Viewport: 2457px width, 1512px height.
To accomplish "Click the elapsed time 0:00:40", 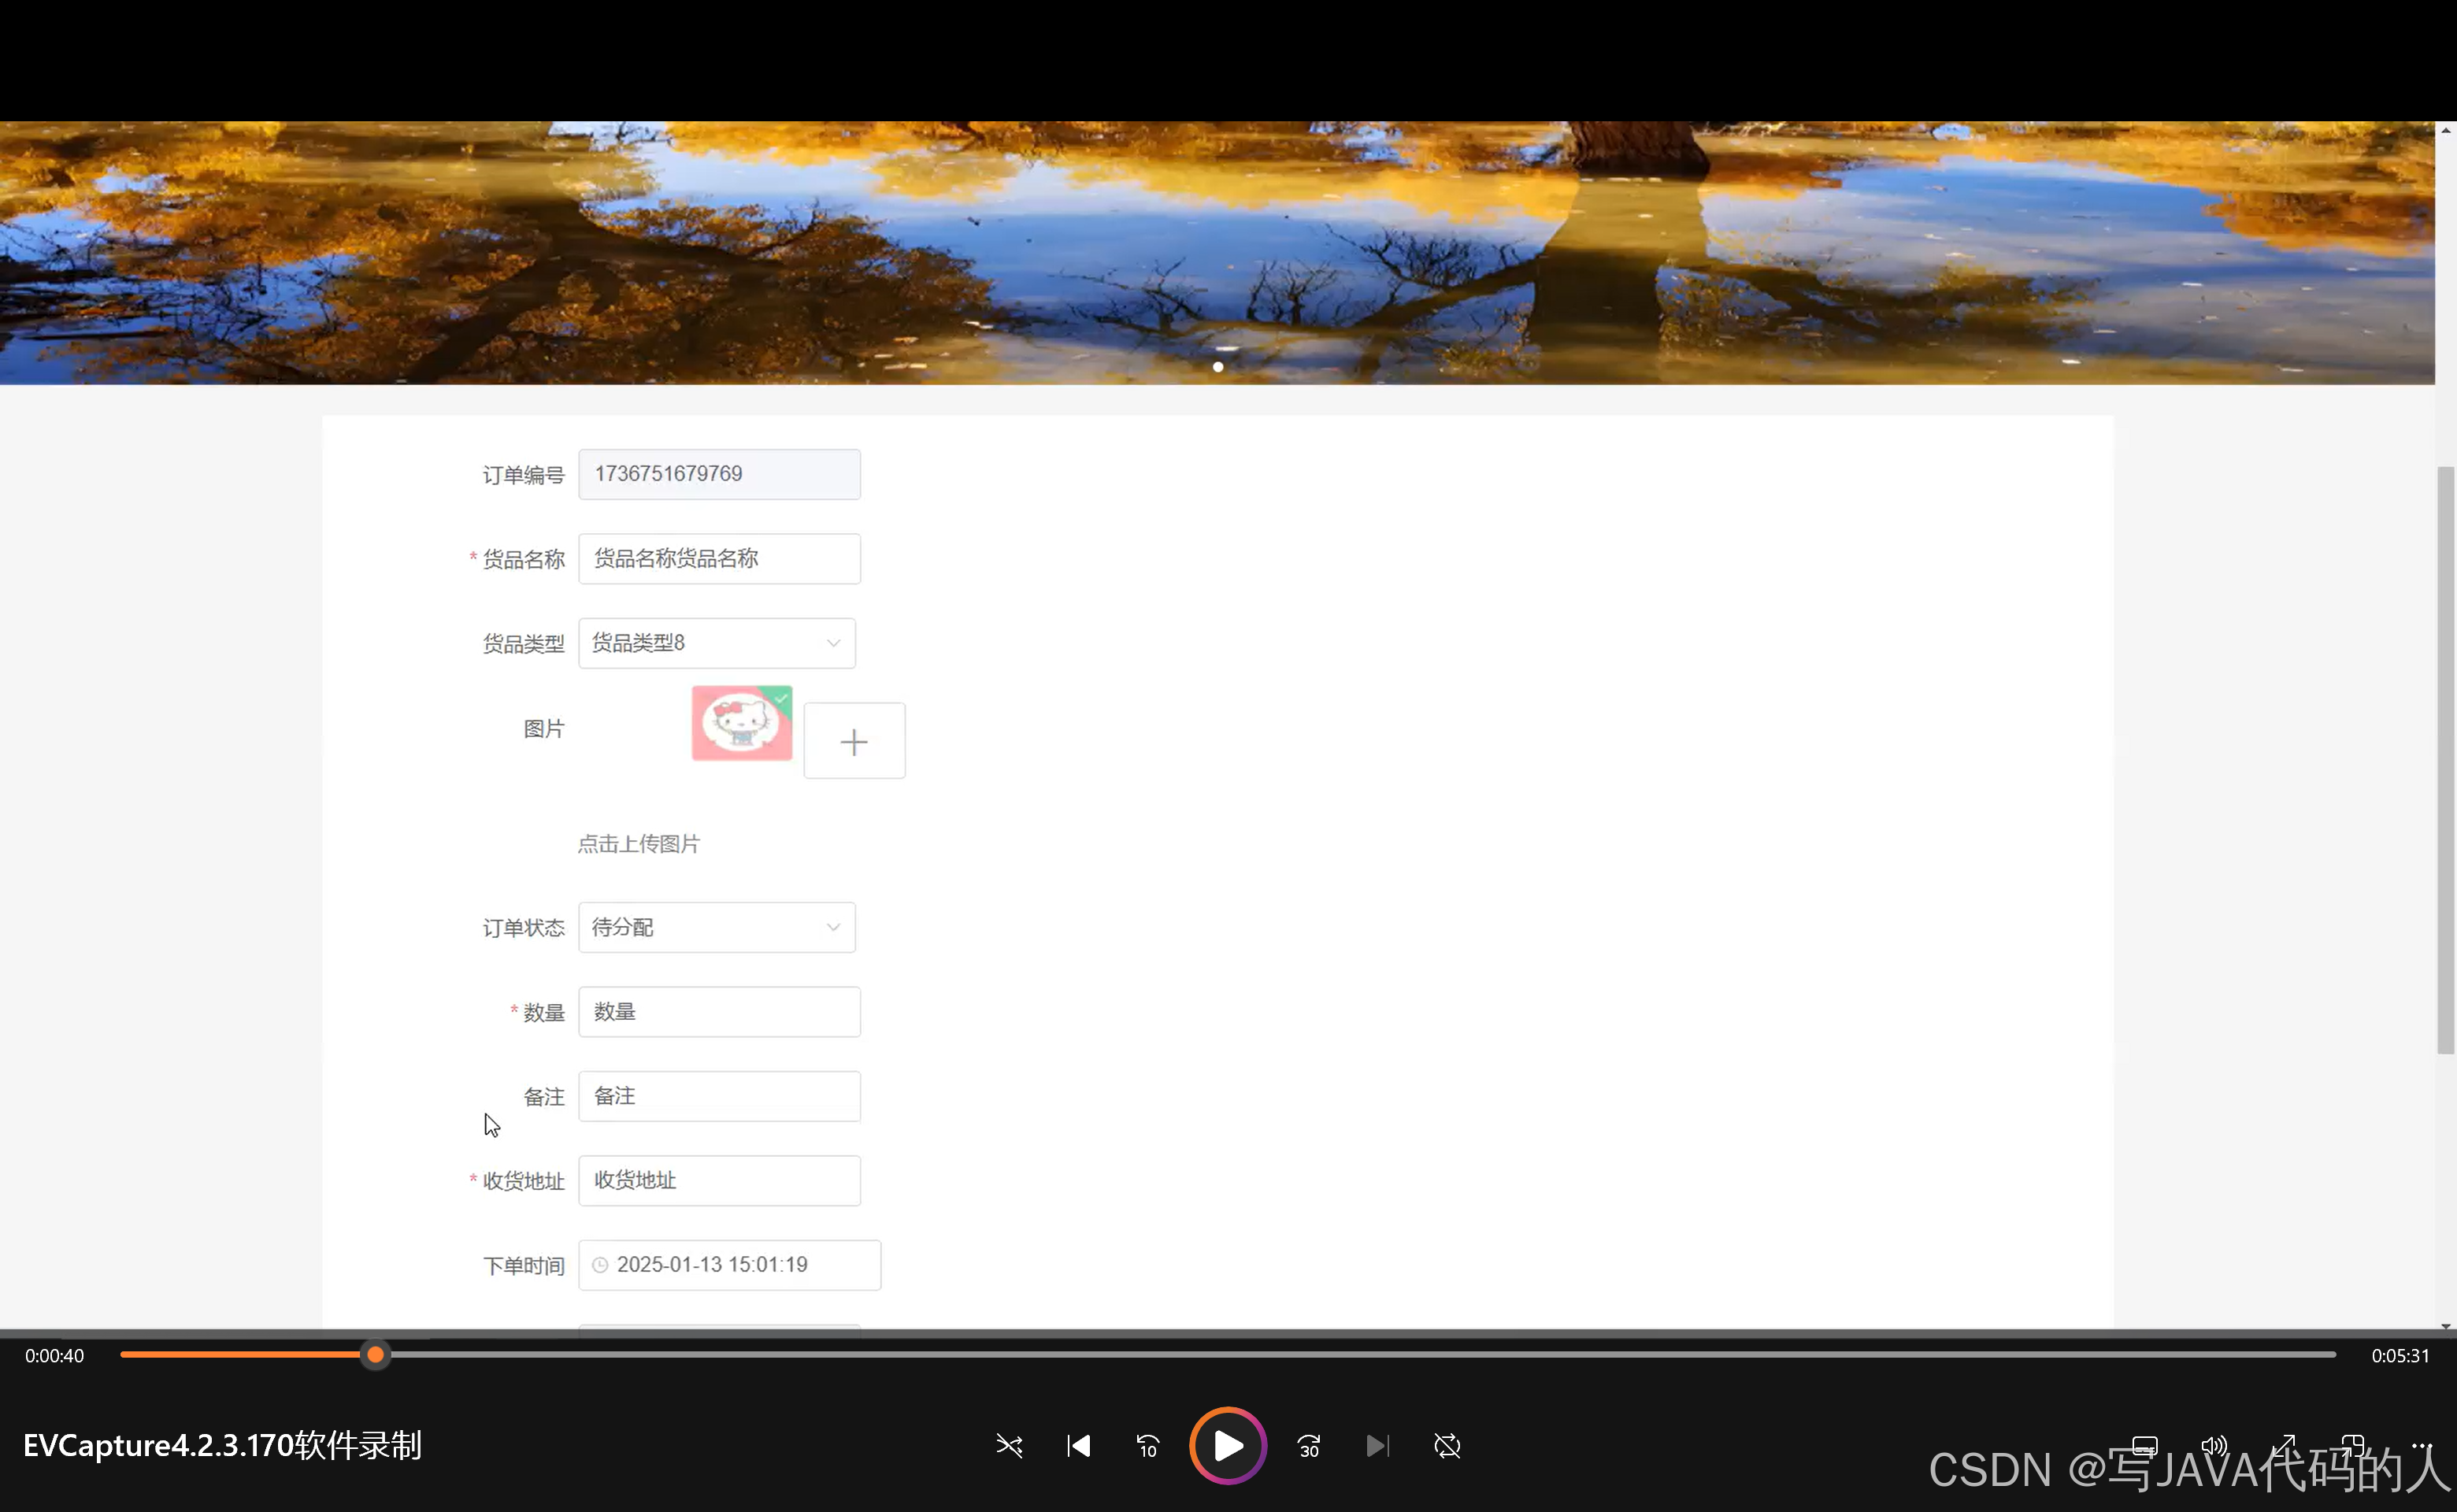I will [x=55, y=1356].
